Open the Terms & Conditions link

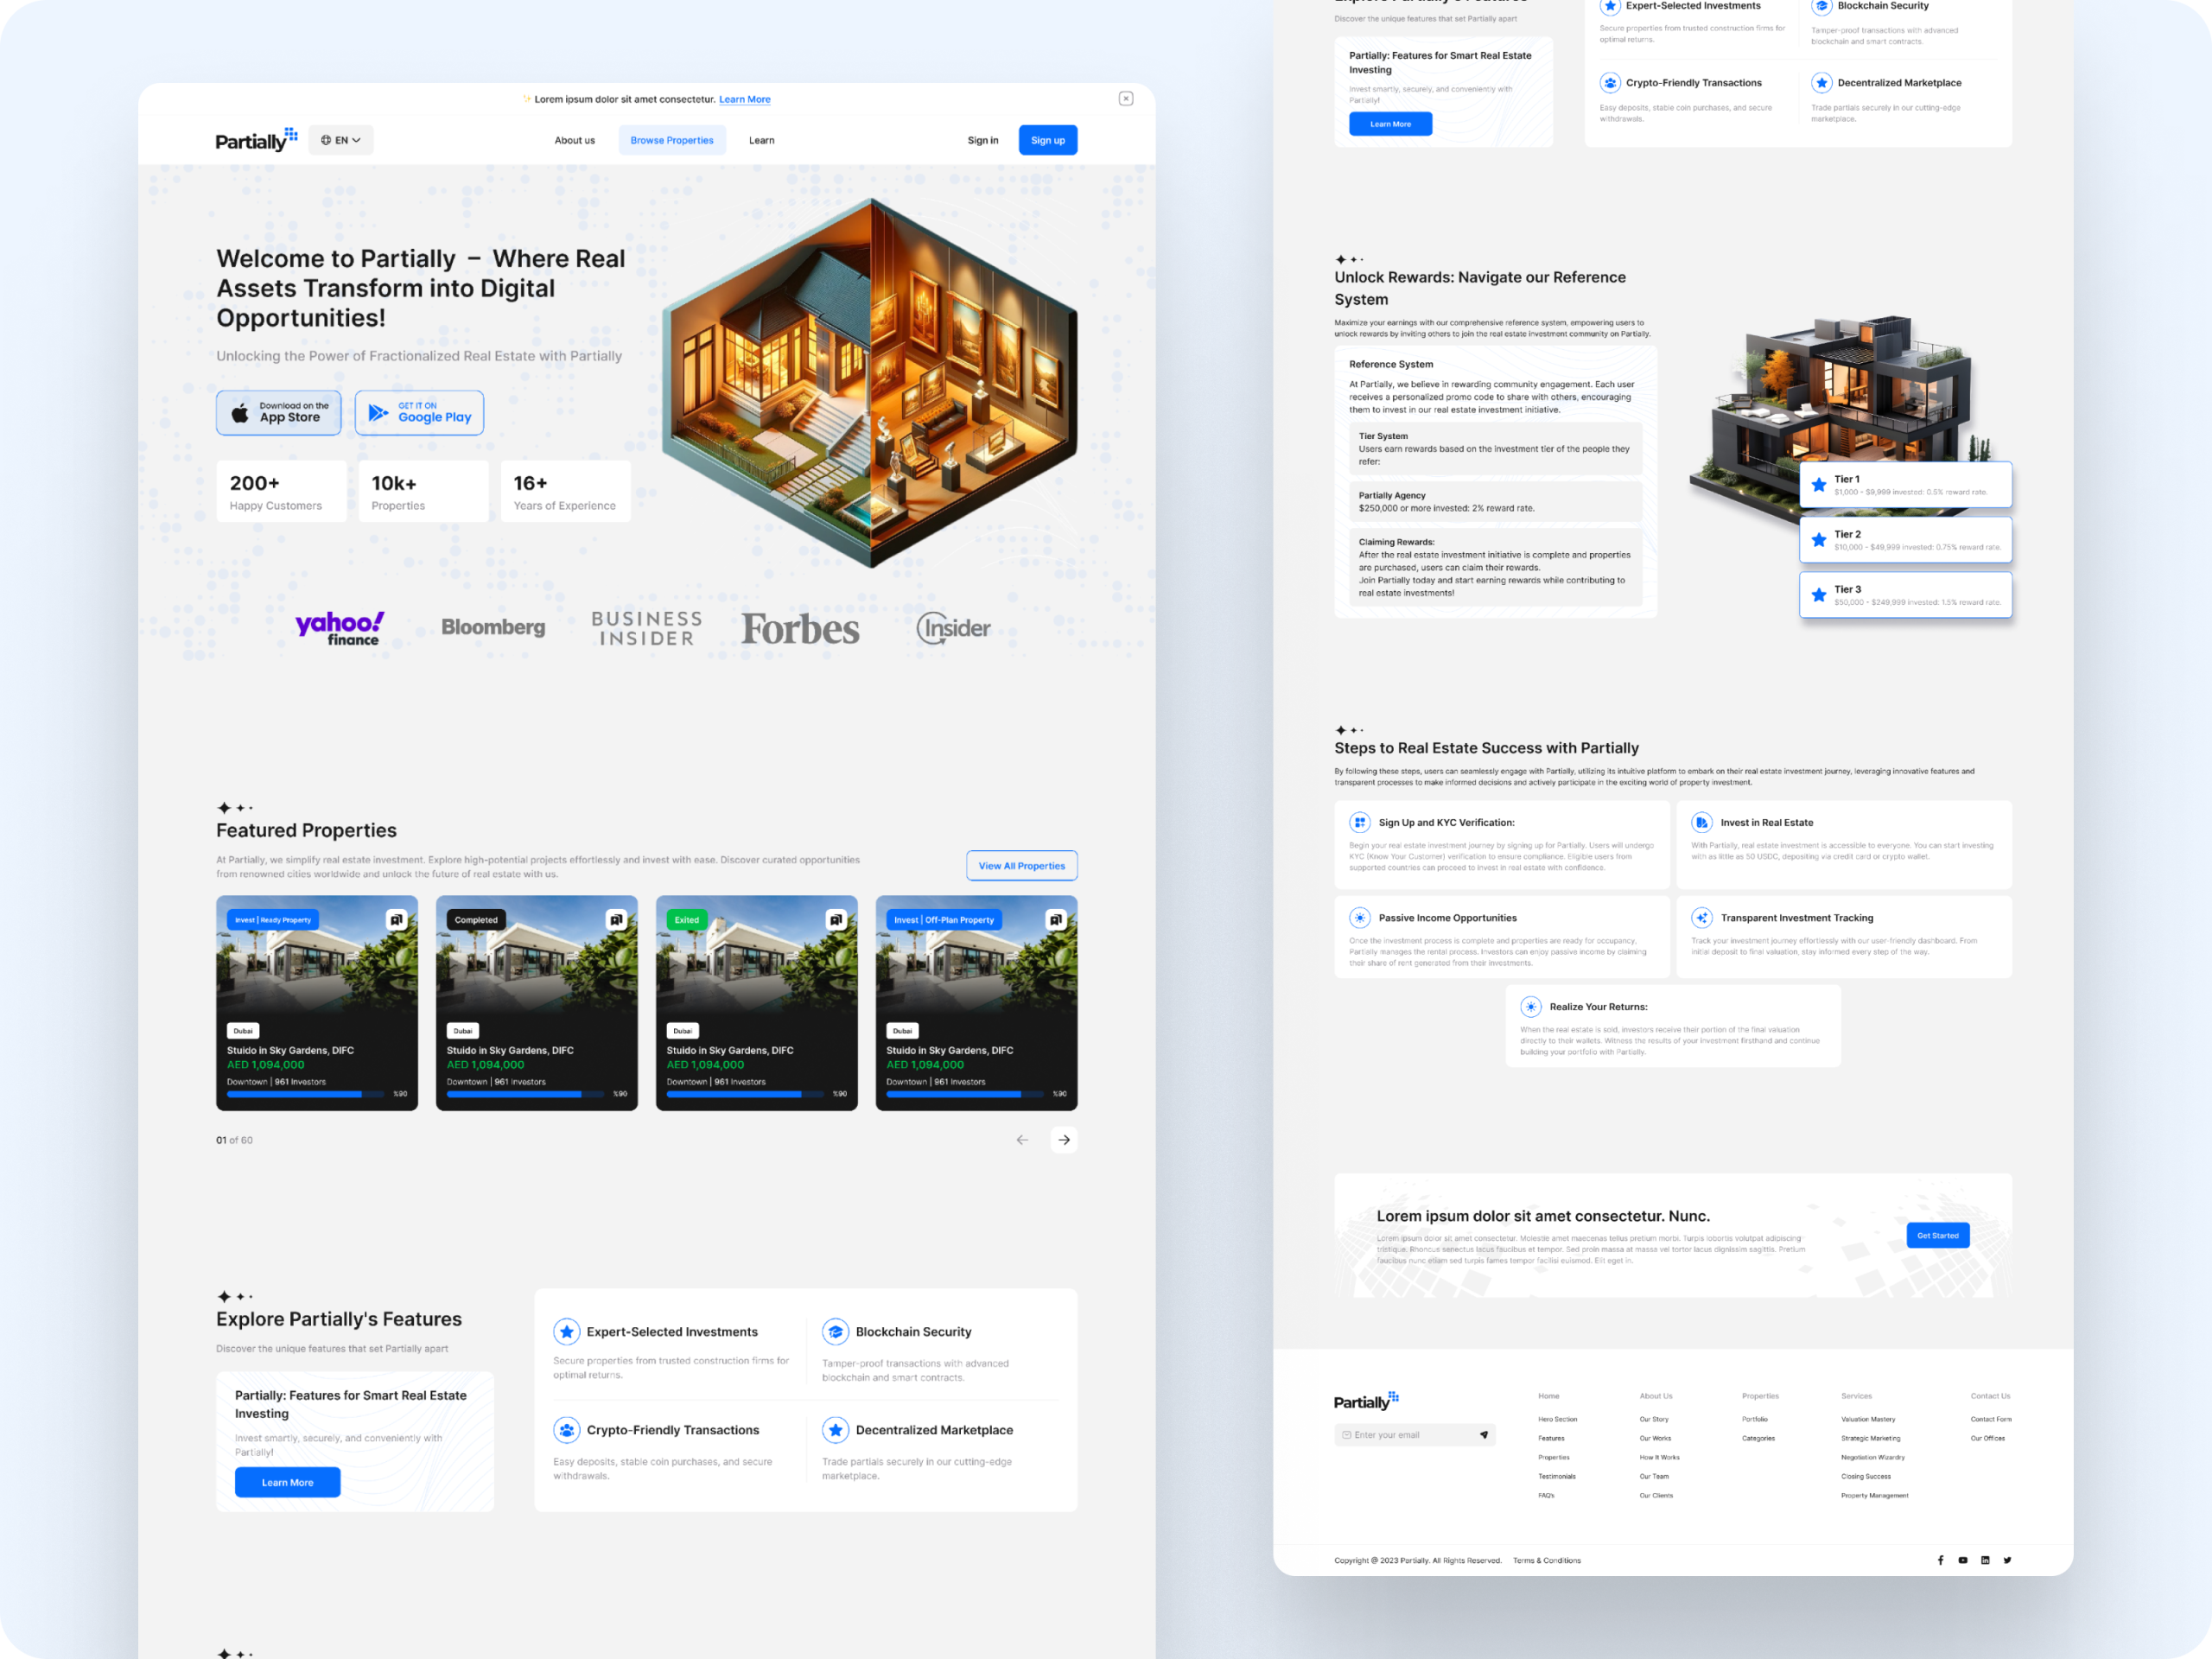point(1547,1560)
